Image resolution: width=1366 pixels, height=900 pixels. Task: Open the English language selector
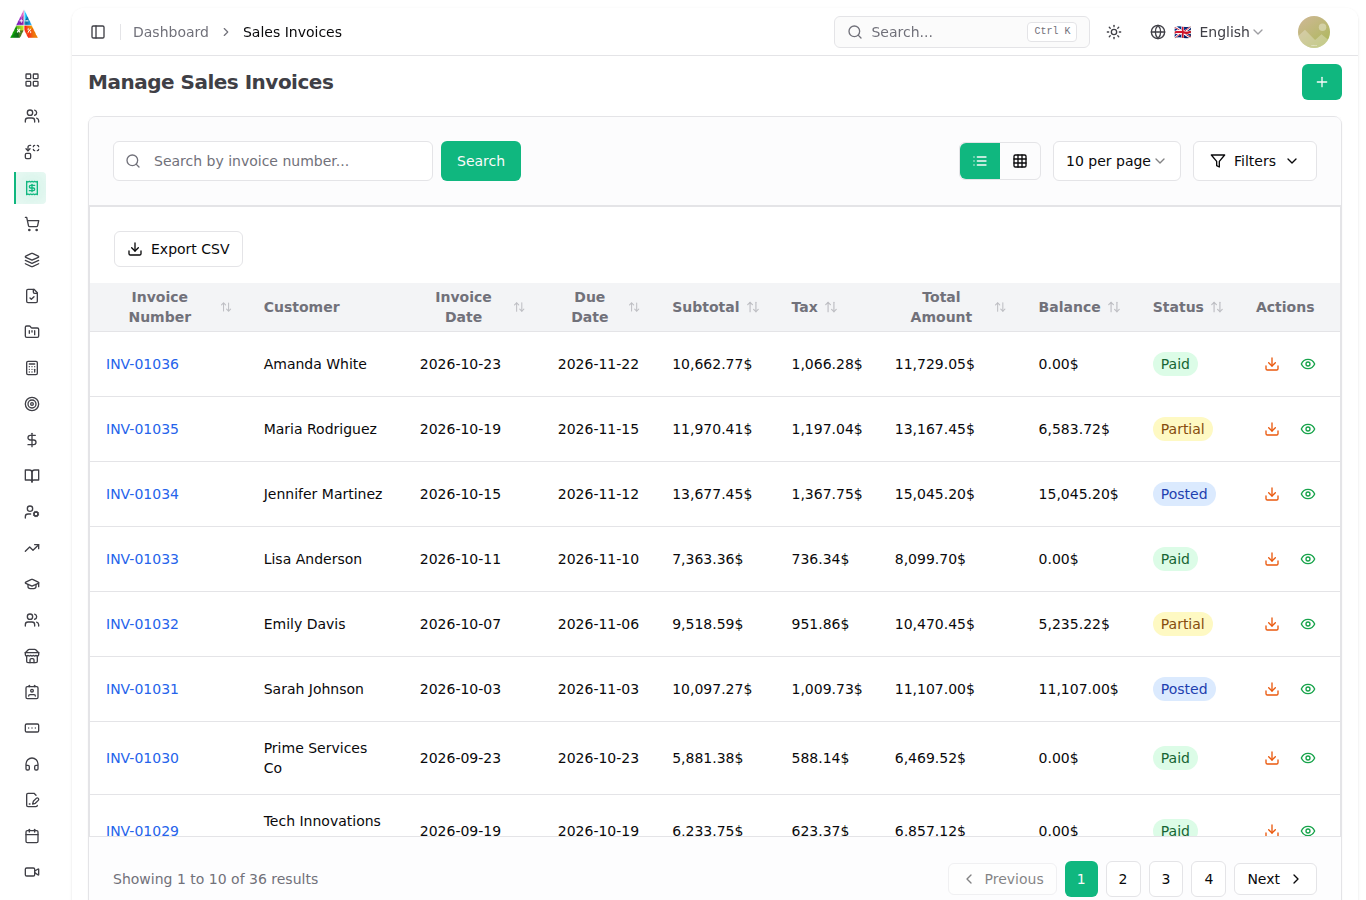tap(1207, 32)
